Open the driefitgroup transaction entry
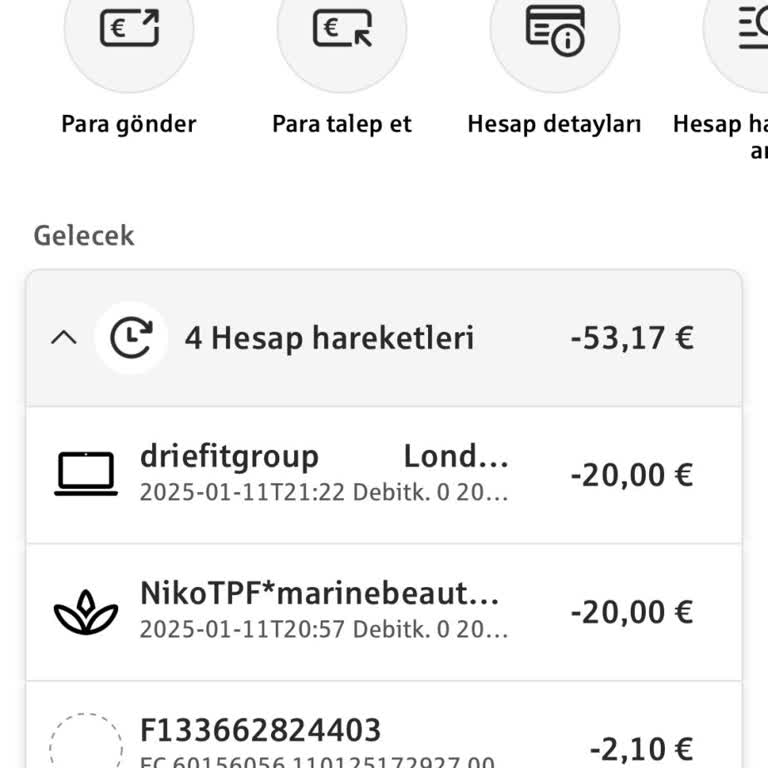This screenshot has width=768, height=768. coord(325,474)
